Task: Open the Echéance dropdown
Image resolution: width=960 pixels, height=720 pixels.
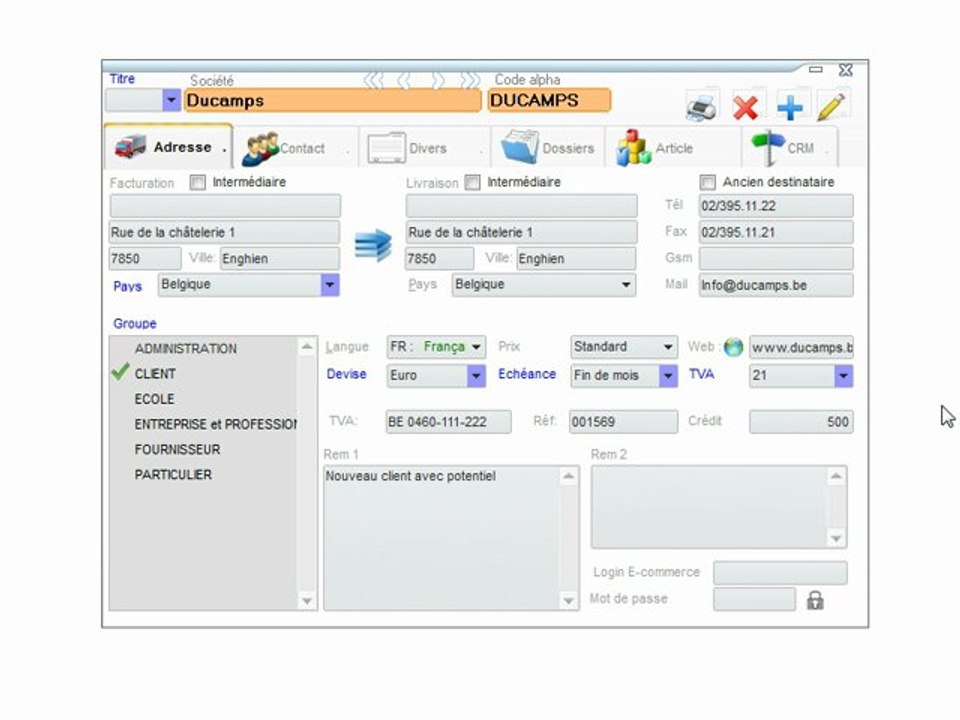Action: 668,375
